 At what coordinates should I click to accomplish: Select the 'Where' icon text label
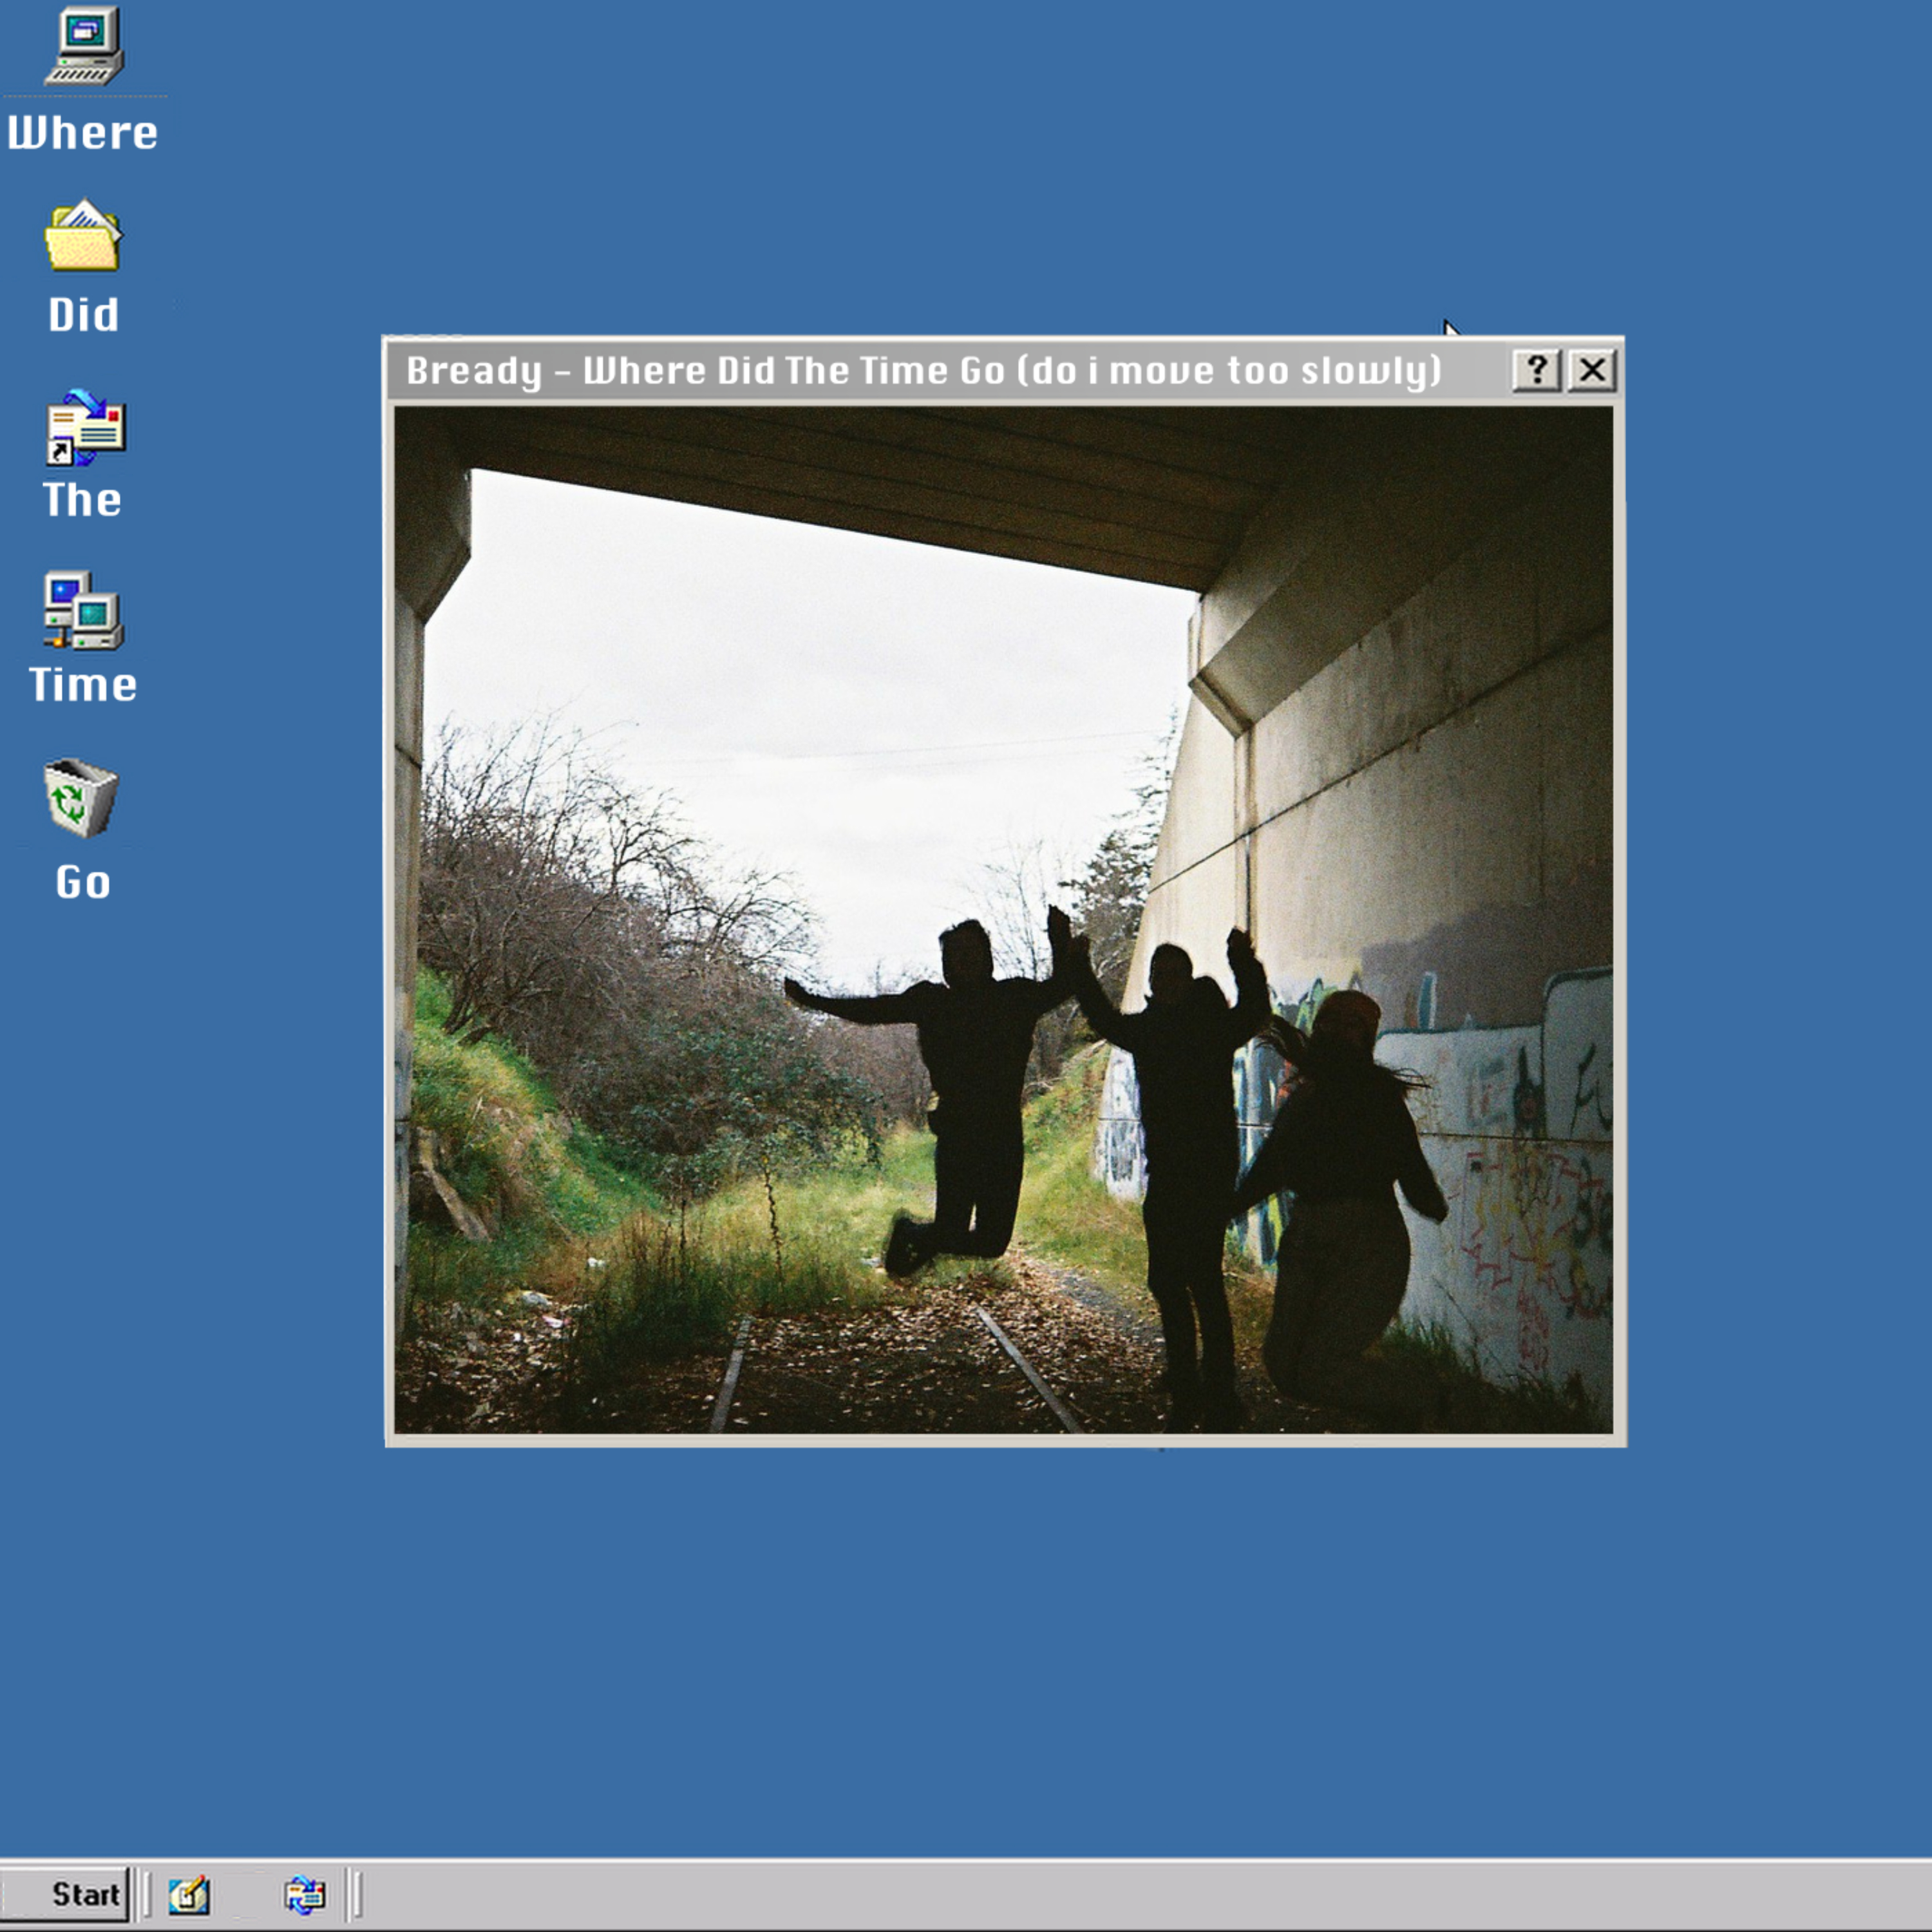tap(83, 133)
